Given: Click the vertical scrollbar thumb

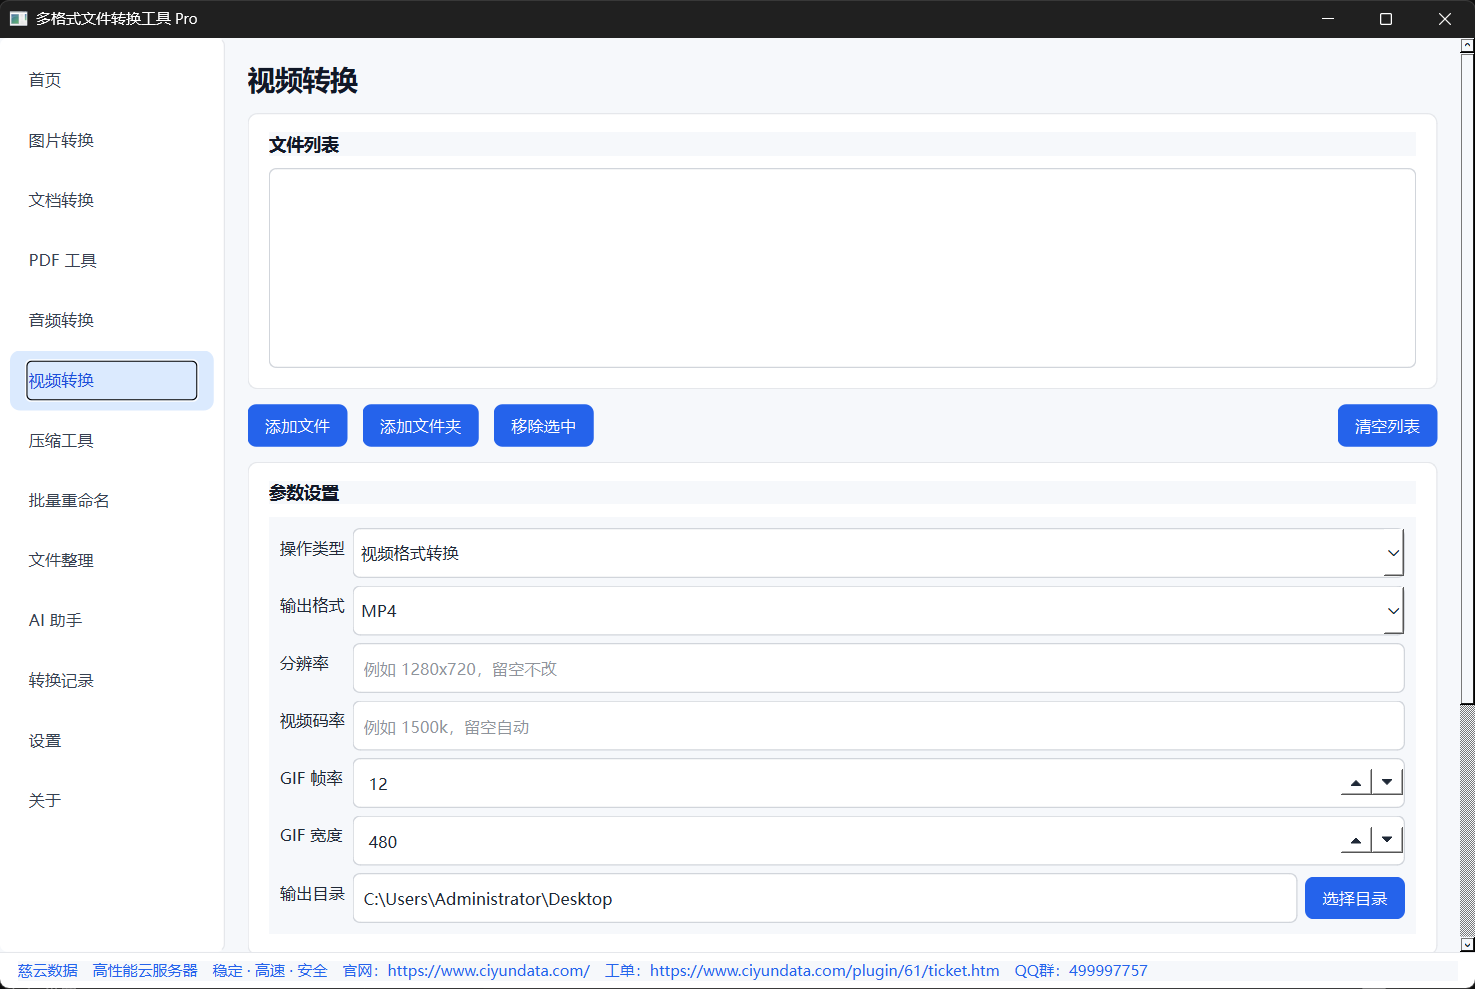Looking at the screenshot, I should [x=1467, y=378].
